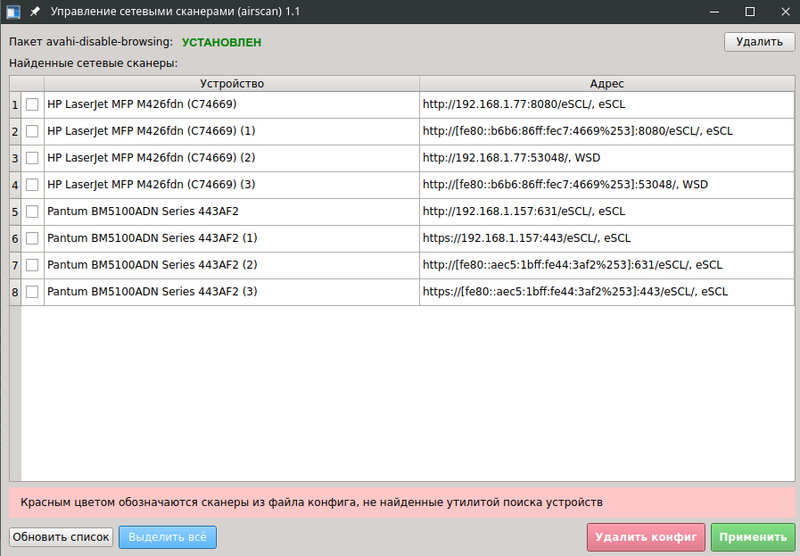Click the Обновить список button
The width and height of the screenshot is (800, 556).
click(x=61, y=537)
